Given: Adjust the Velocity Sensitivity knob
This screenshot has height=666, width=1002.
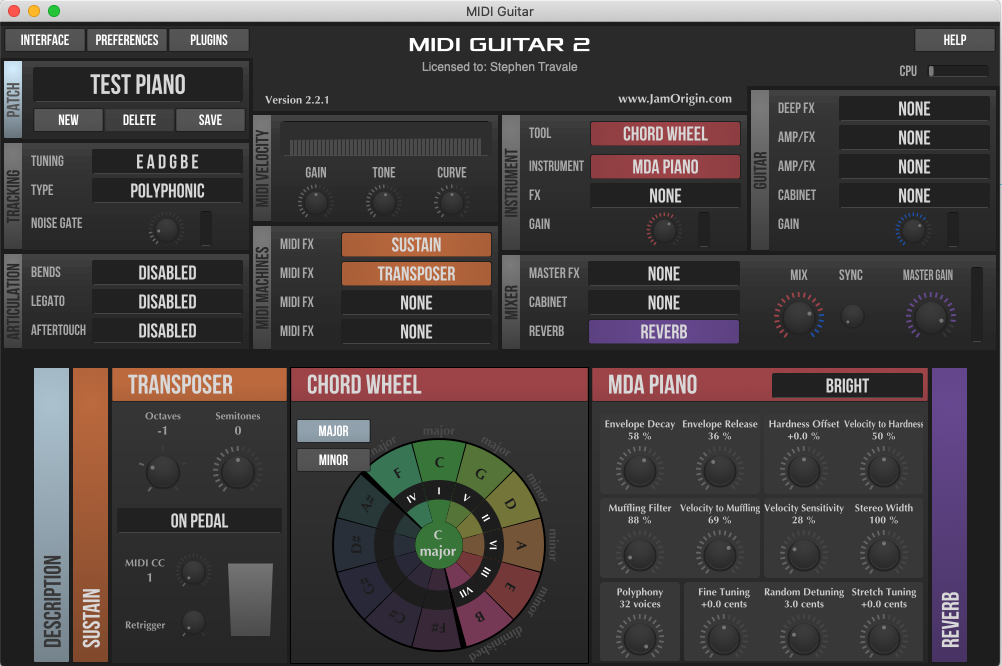Looking at the screenshot, I should coord(804,555).
